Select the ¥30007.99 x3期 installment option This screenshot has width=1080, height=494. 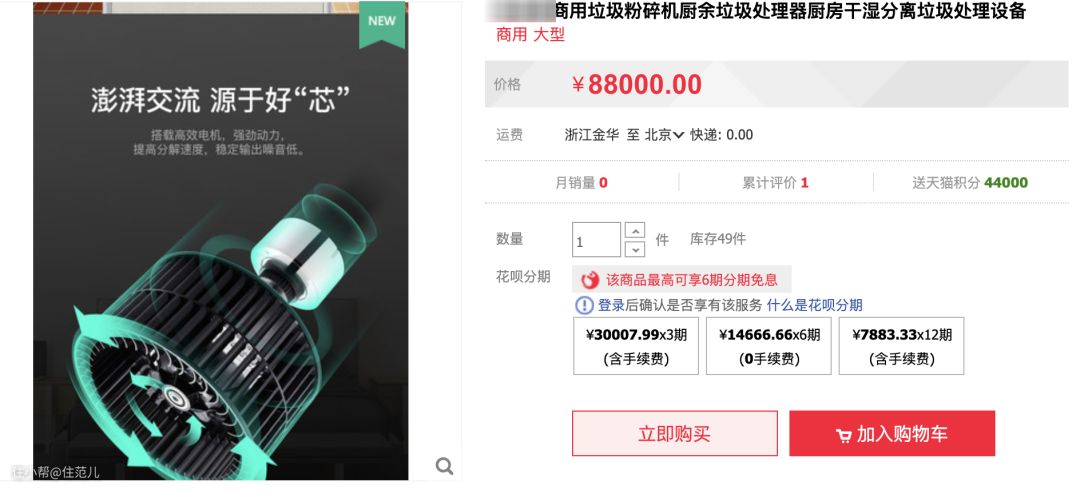pyautogui.click(x=636, y=346)
